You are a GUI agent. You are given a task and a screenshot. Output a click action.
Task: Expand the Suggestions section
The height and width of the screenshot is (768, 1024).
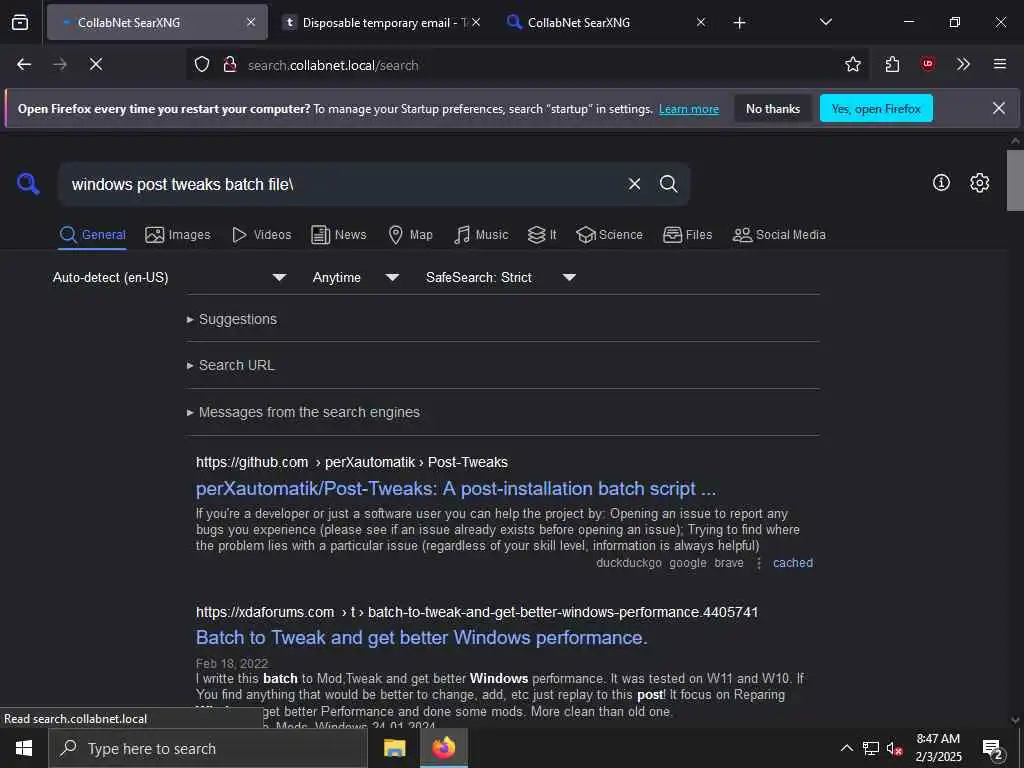coord(238,319)
